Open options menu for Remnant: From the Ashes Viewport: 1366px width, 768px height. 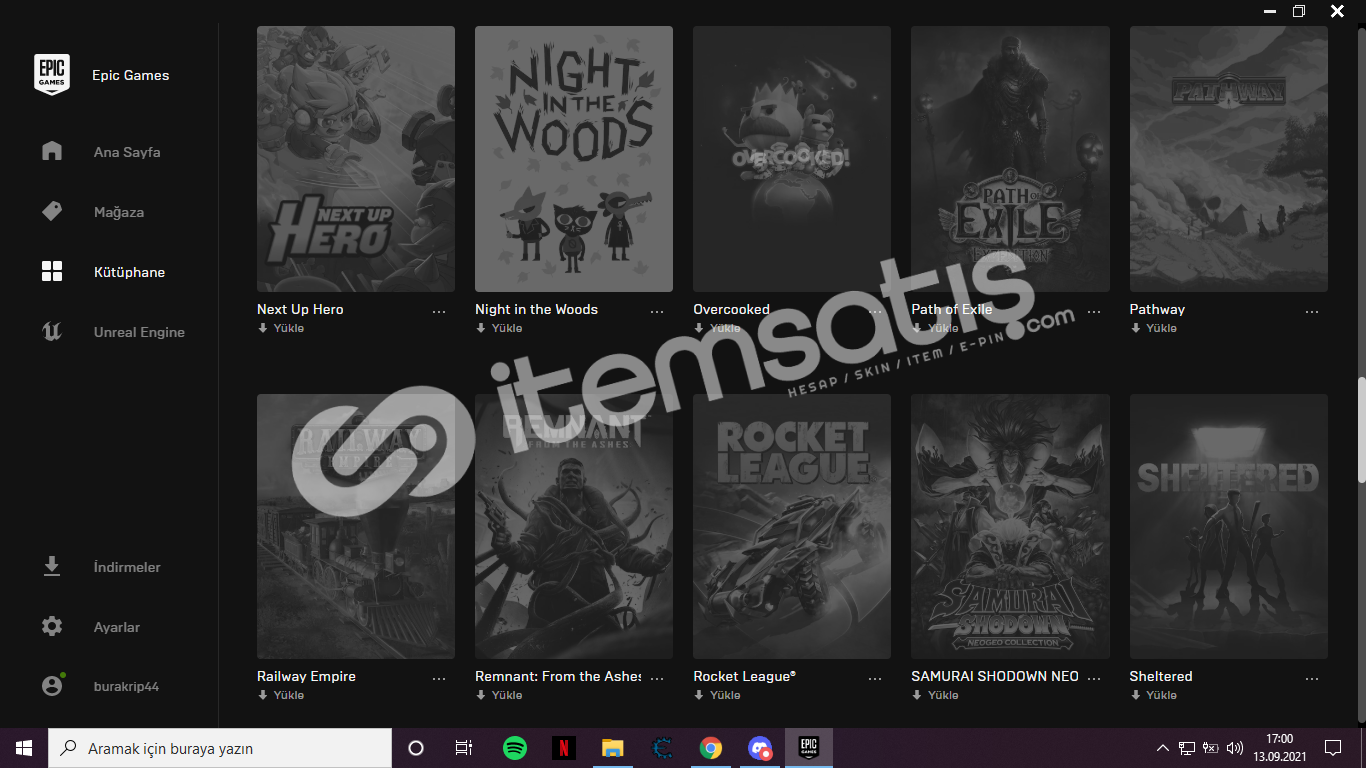tap(657, 678)
